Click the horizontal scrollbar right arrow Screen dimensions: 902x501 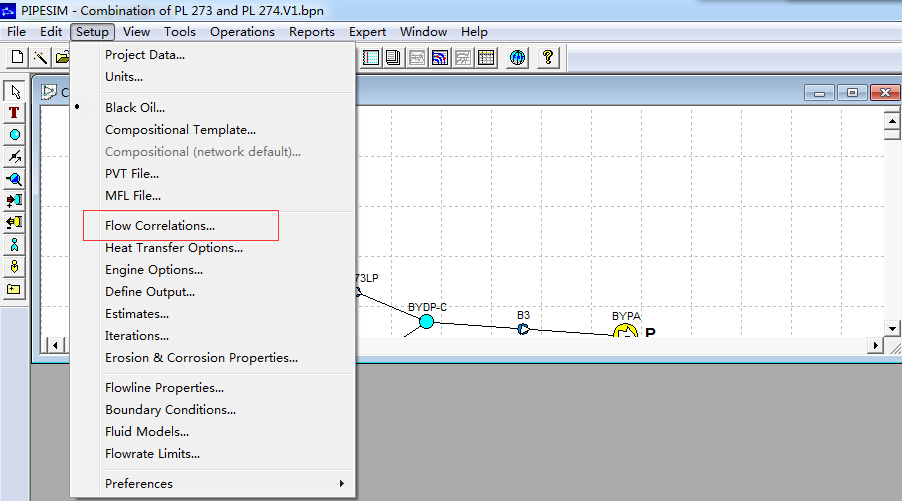coord(875,345)
